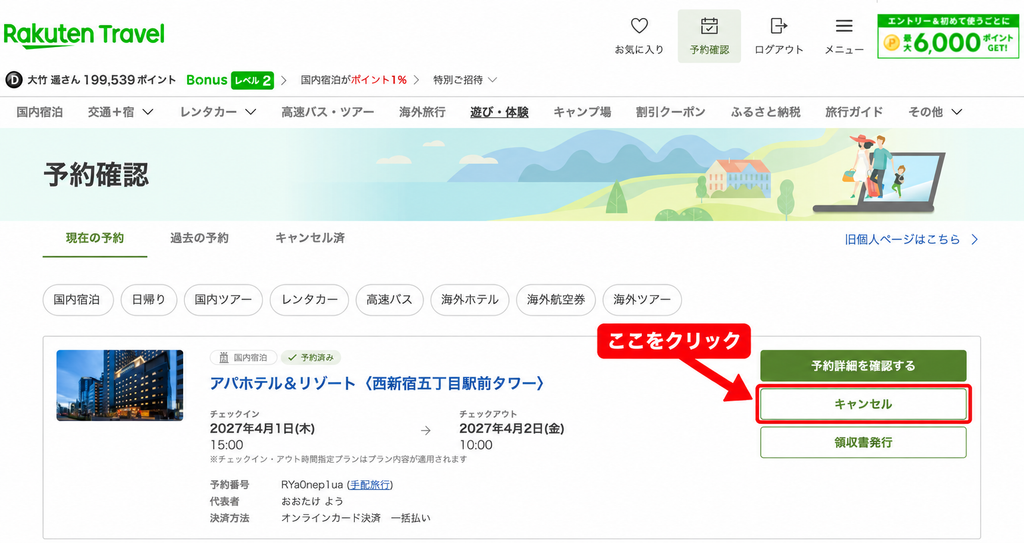Expand the 特別ご招待 dropdown
The image size is (1024, 543).
tap(465, 80)
